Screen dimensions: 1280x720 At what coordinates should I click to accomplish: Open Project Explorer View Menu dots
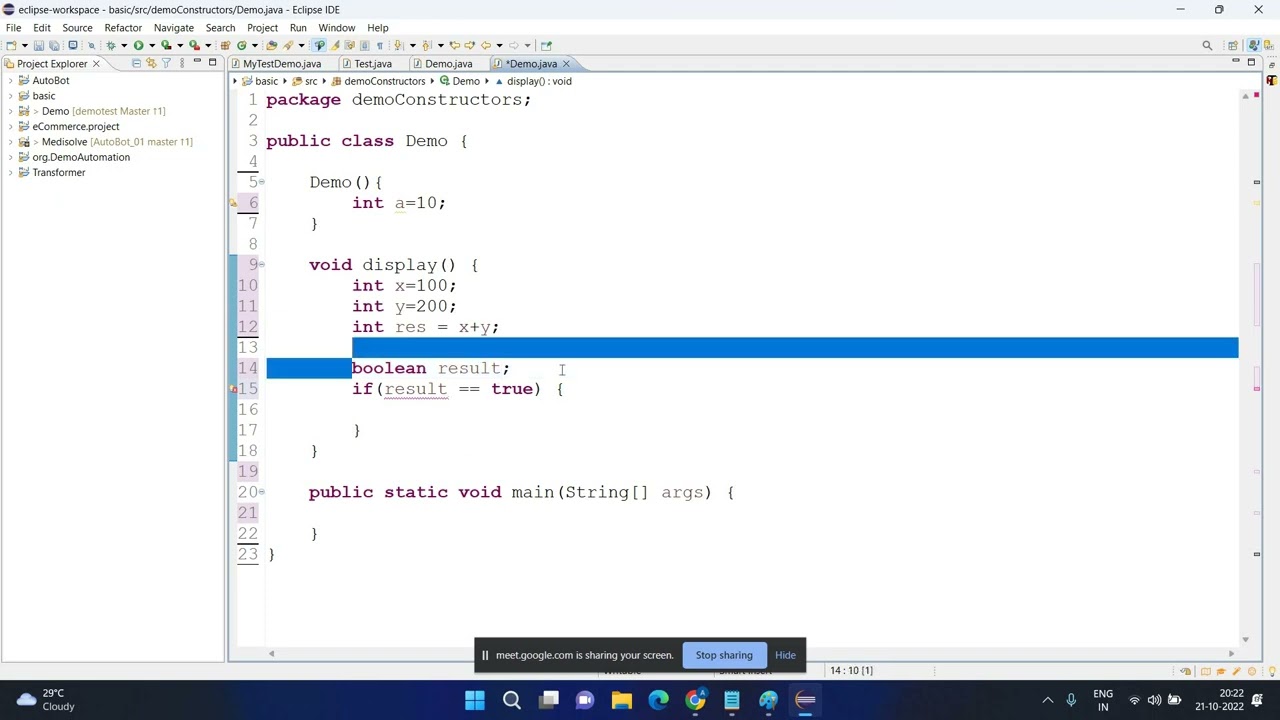[182, 63]
